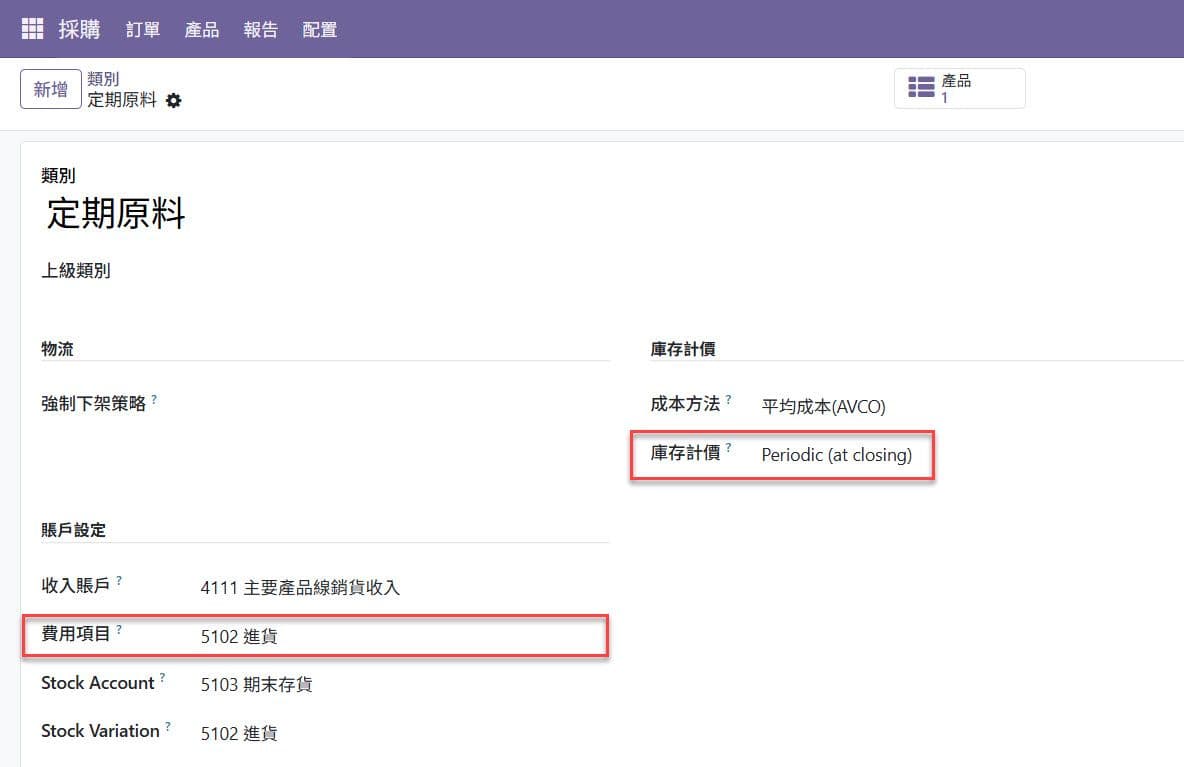Click the list icon on 產品 stat button

click(920, 88)
